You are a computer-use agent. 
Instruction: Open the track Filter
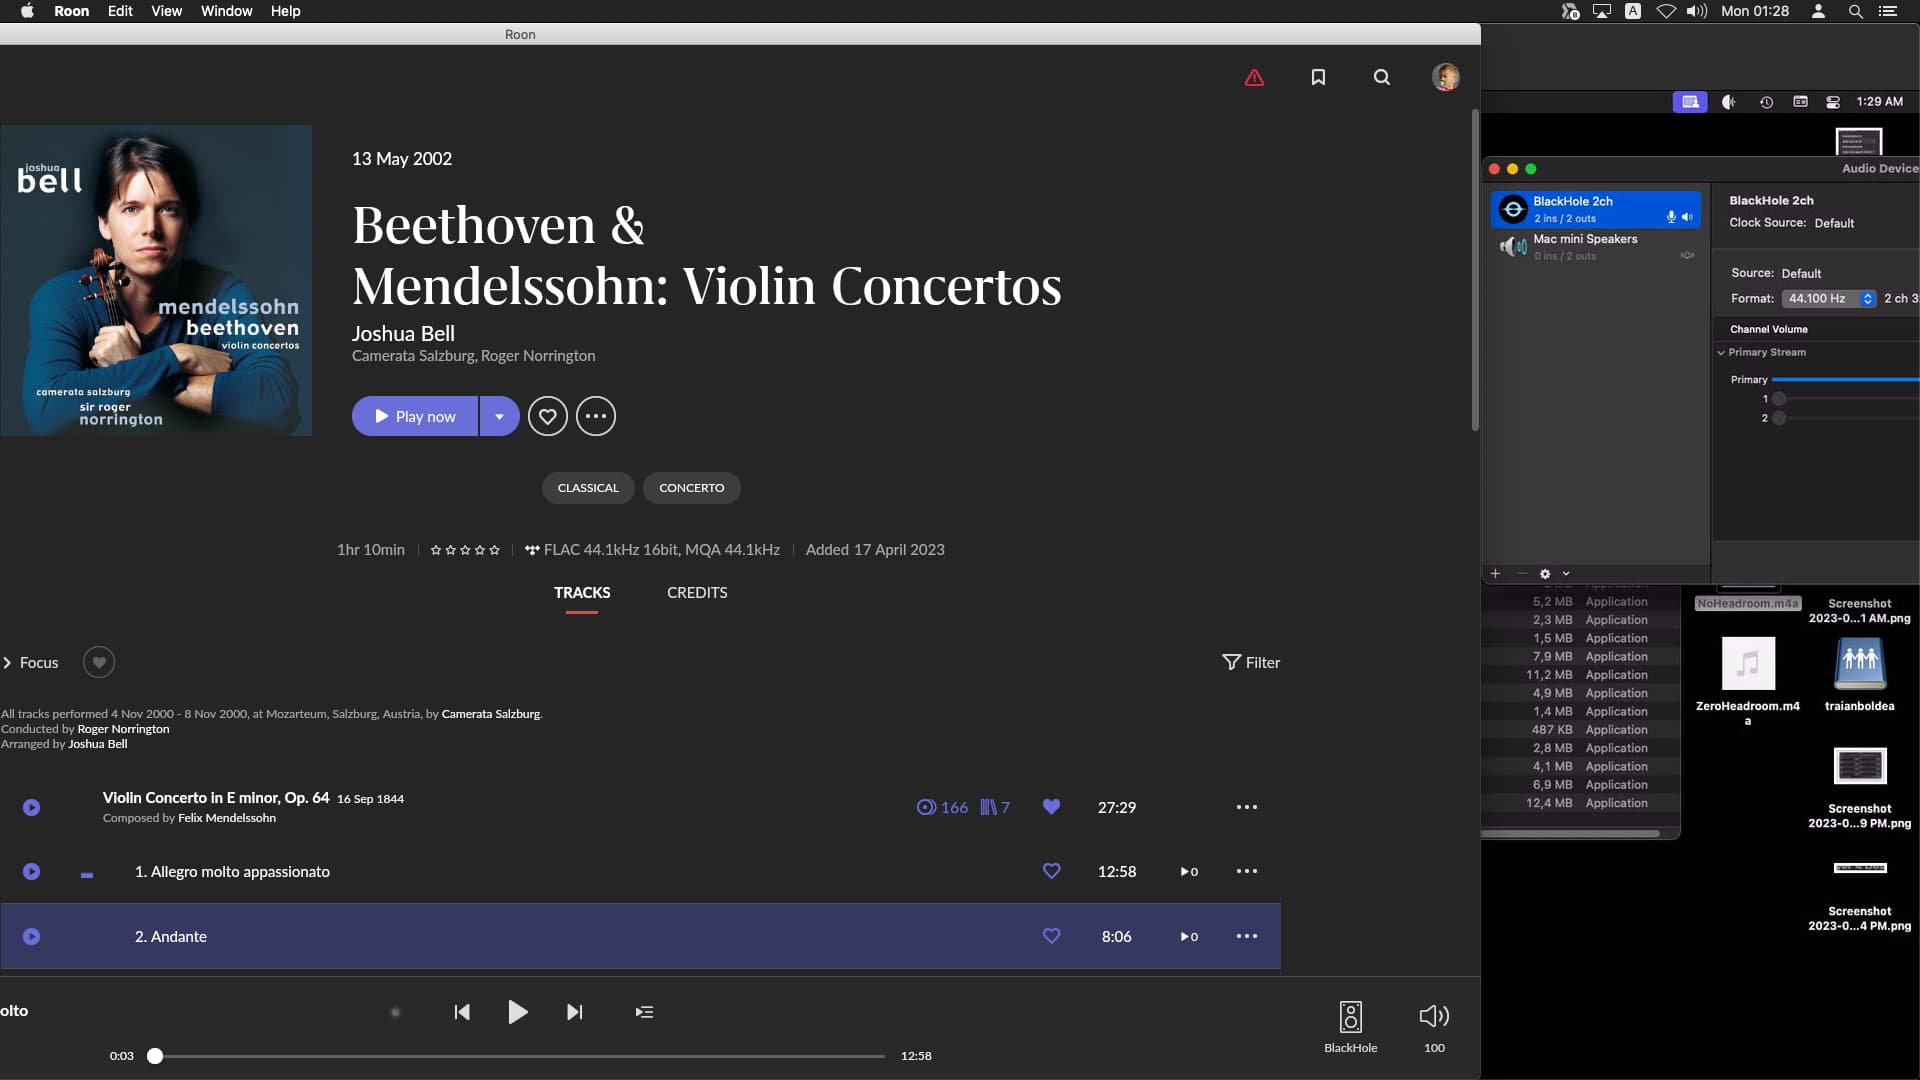click(x=1251, y=662)
